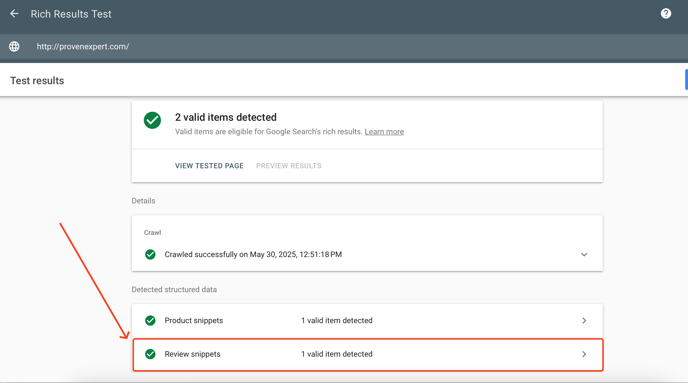
Task: Expand the Crawl details chevron
Action: (584, 254)
